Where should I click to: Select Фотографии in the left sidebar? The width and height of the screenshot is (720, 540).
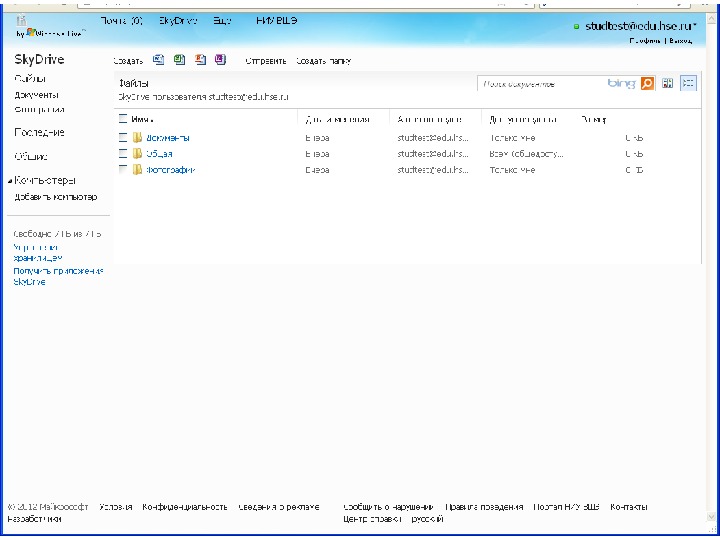(39, 110)
